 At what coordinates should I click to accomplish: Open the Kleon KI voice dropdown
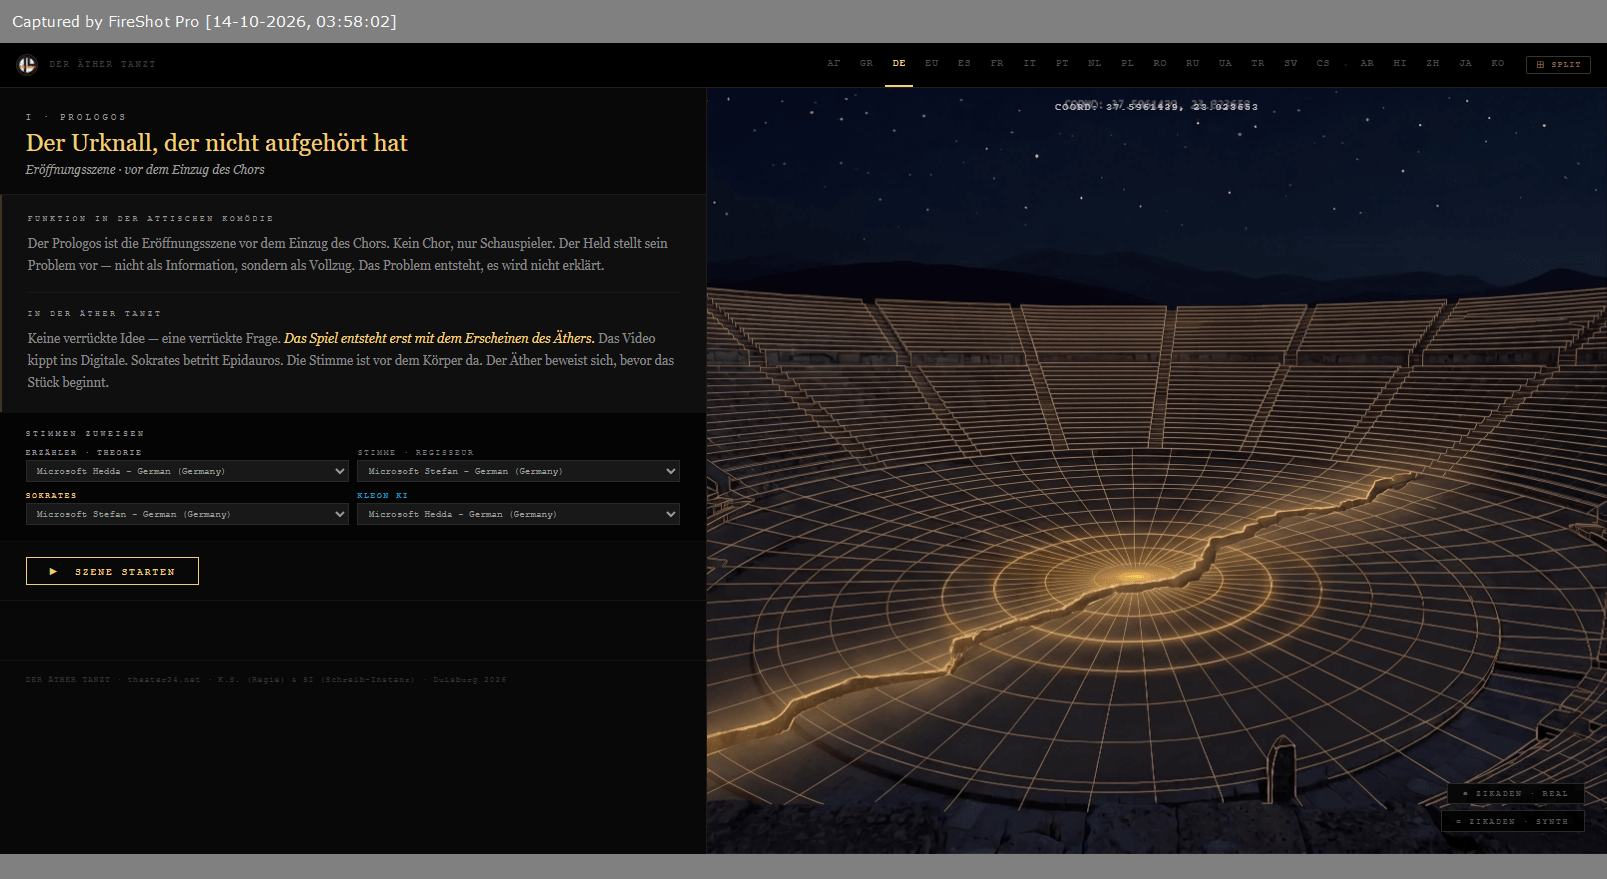518,514
